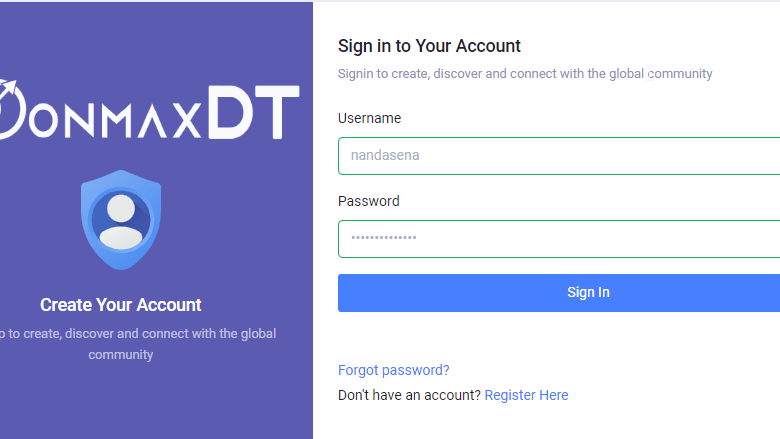Follow the Register Here link
The width and height of the screenshot is (780, 439).
(526, 395)
